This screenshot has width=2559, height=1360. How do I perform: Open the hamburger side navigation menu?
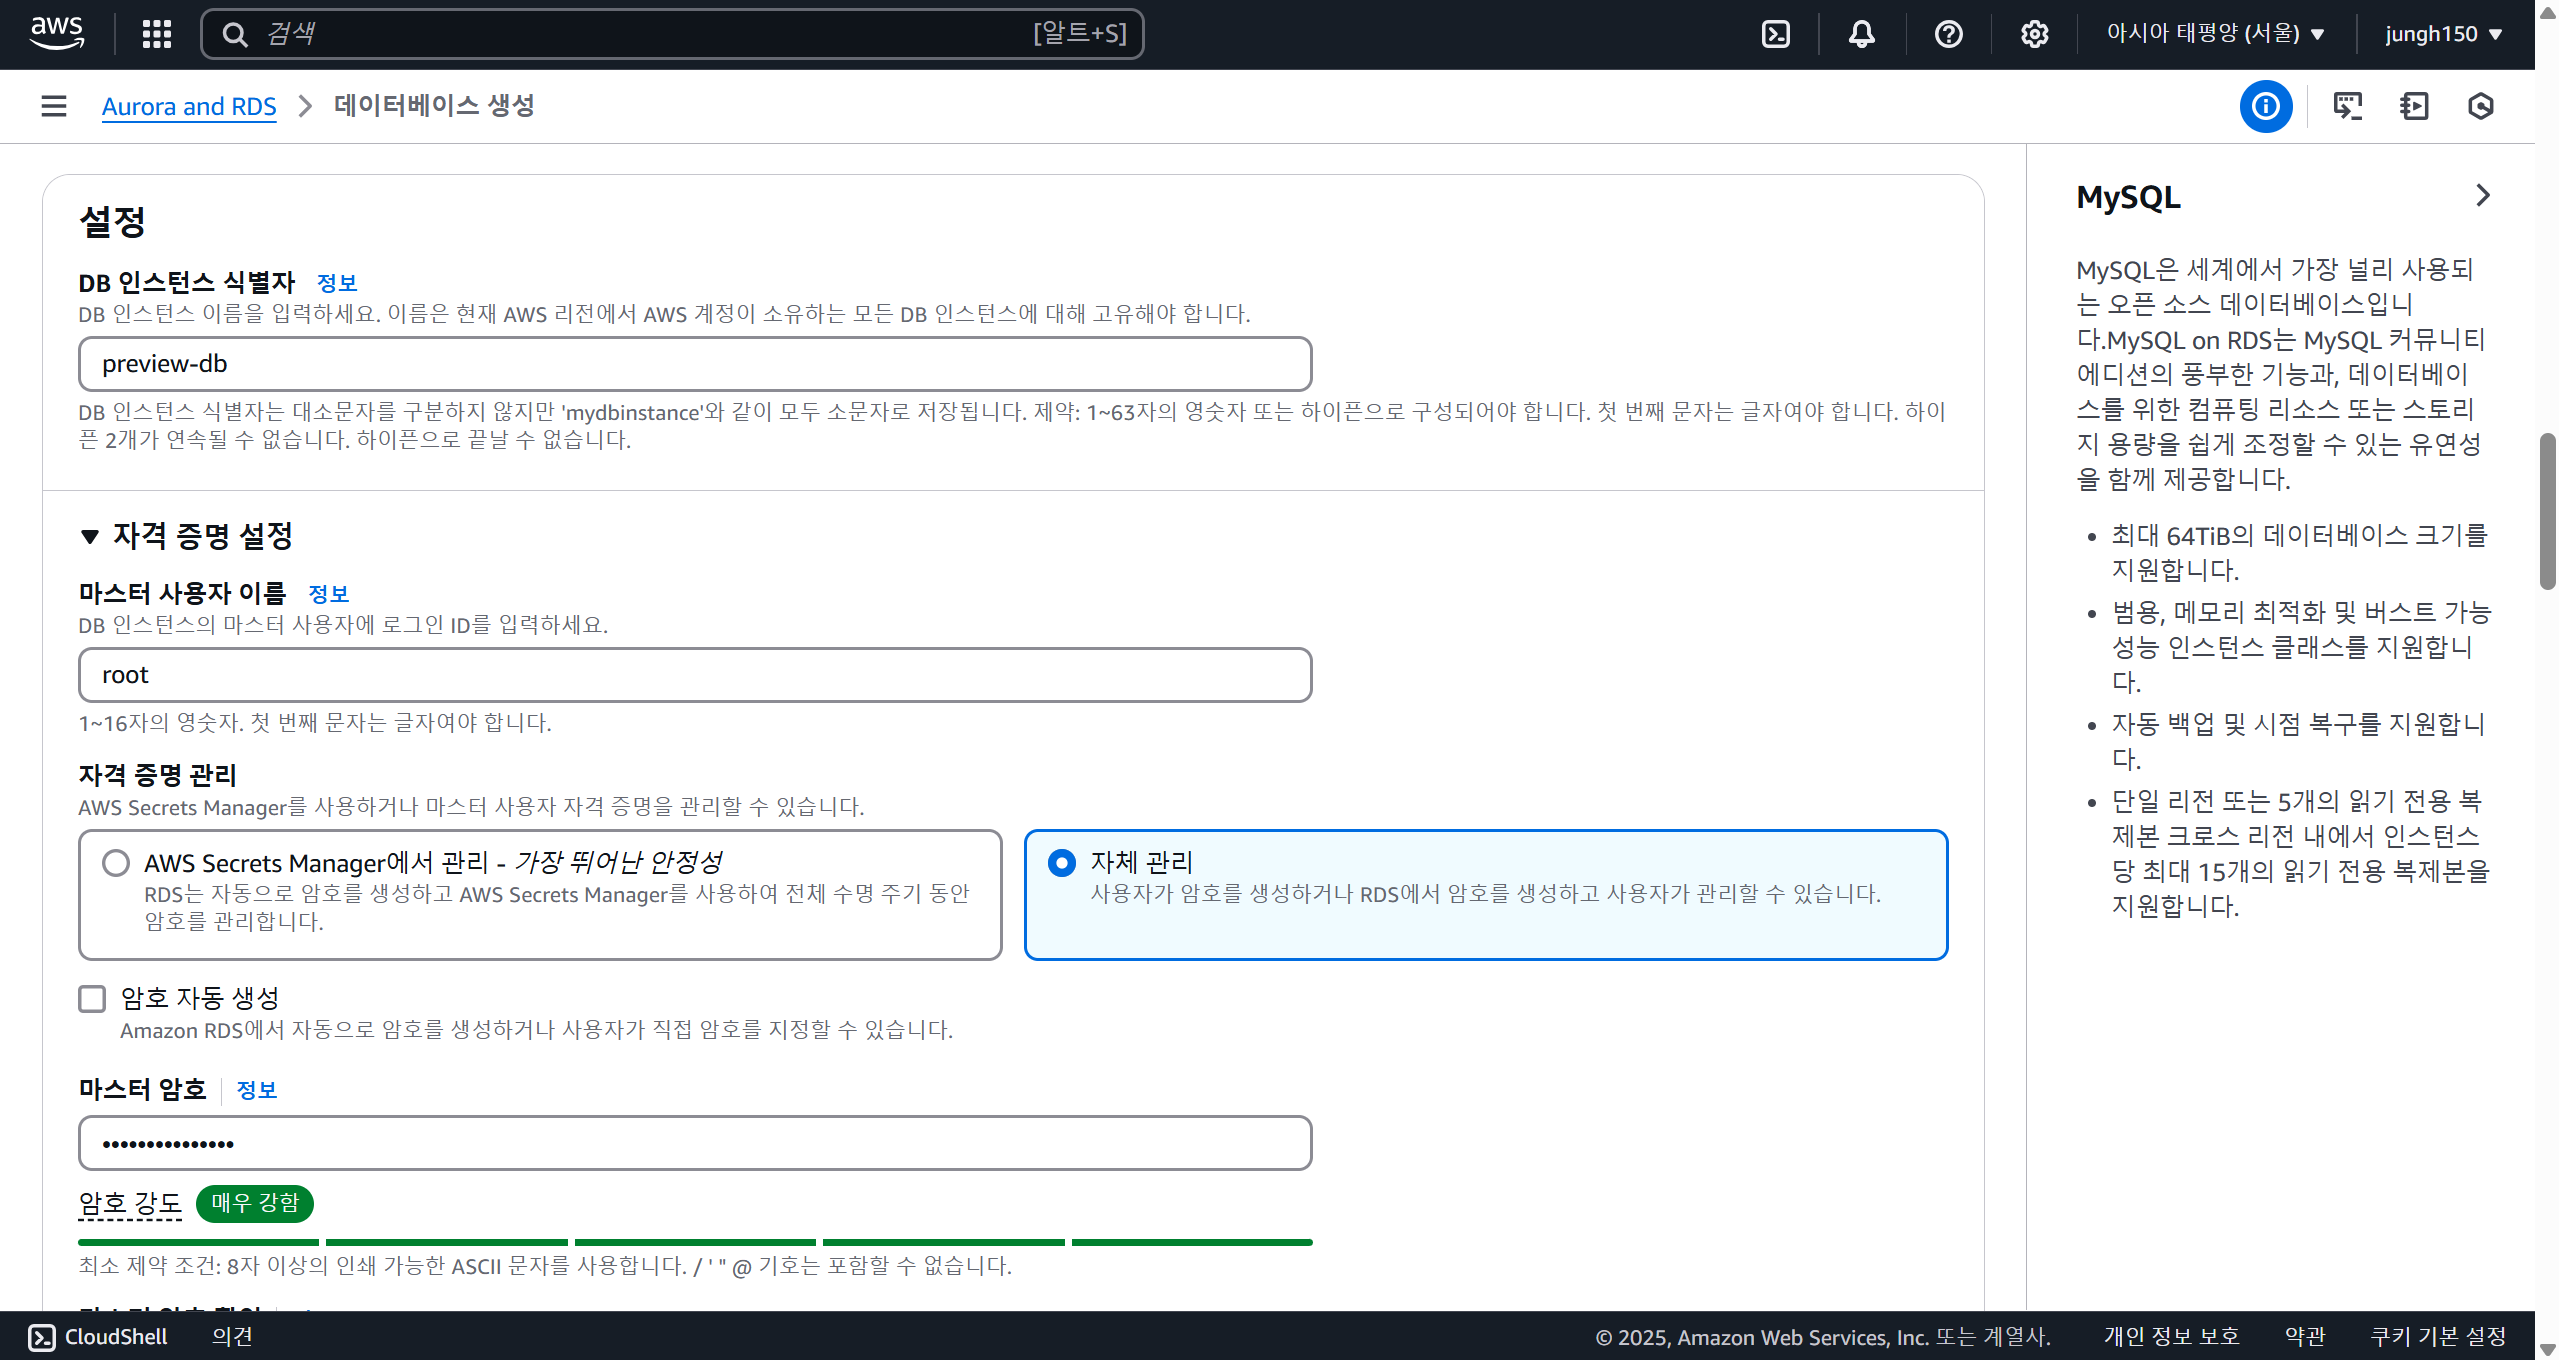[x=54, y=106]
